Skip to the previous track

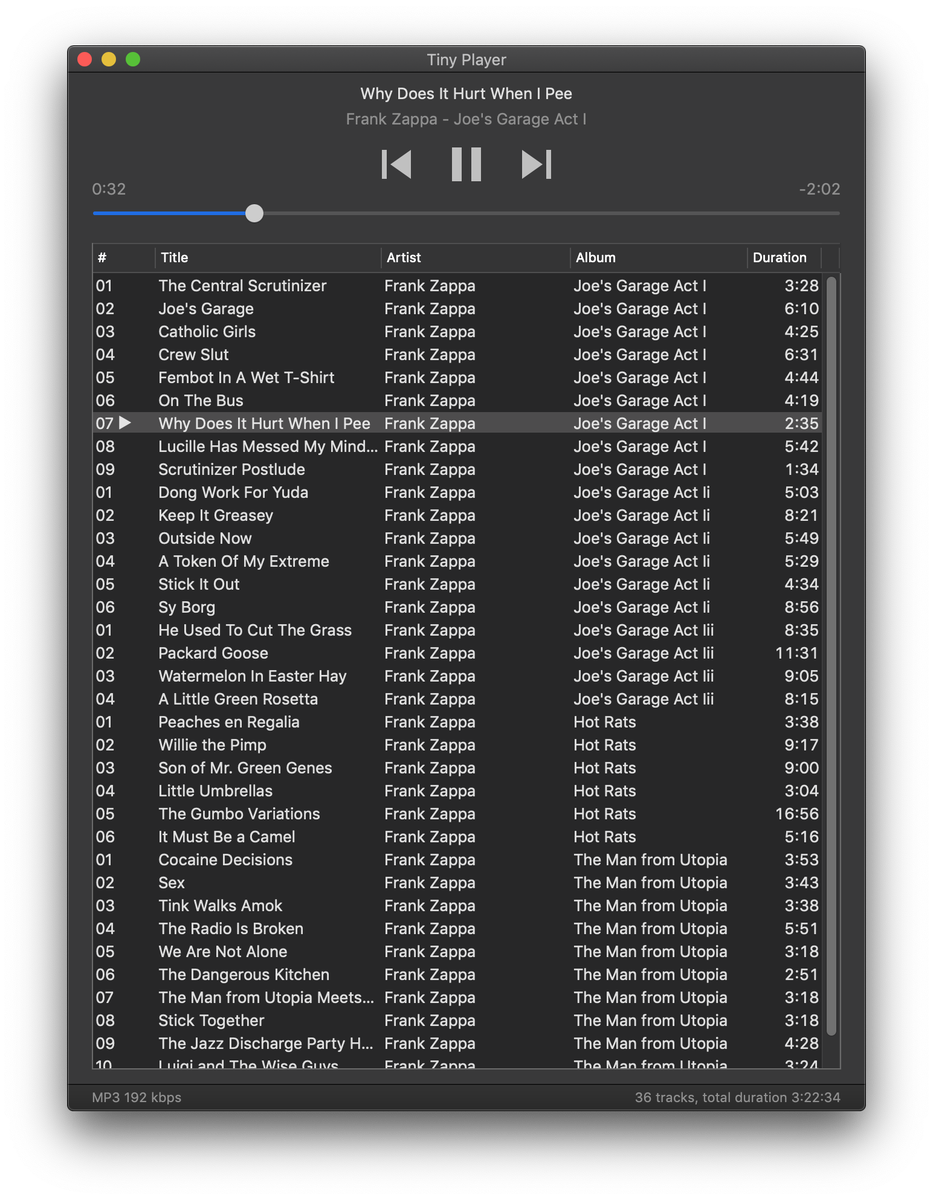[x=396, y=164]
